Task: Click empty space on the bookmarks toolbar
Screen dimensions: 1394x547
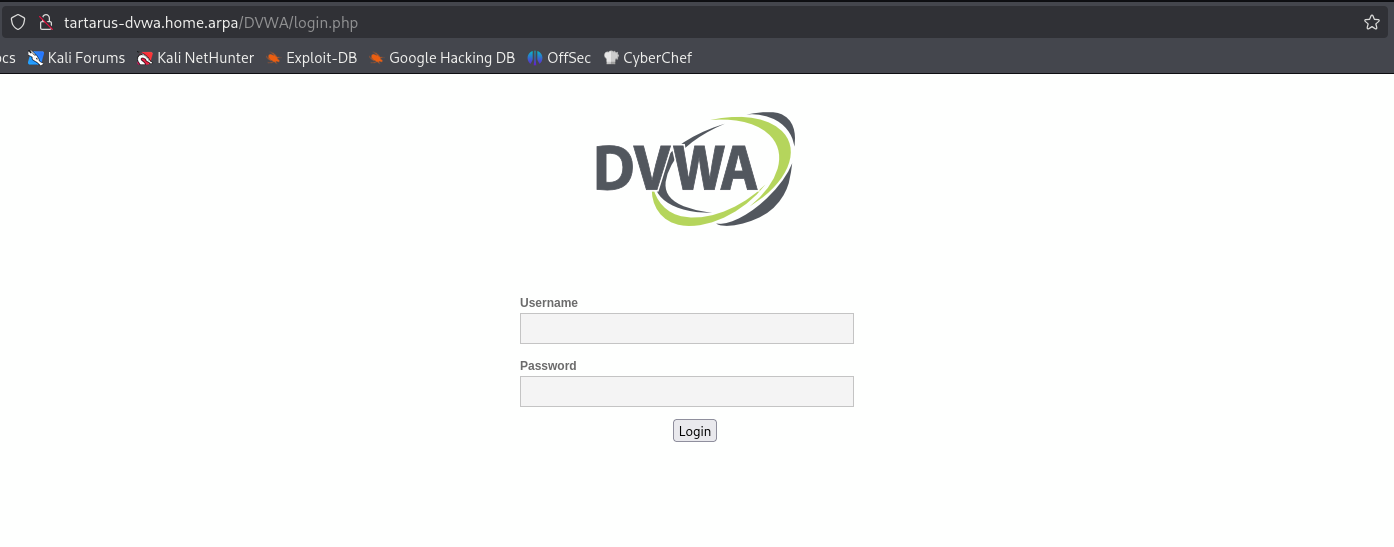Action: tap(1000, 58)
